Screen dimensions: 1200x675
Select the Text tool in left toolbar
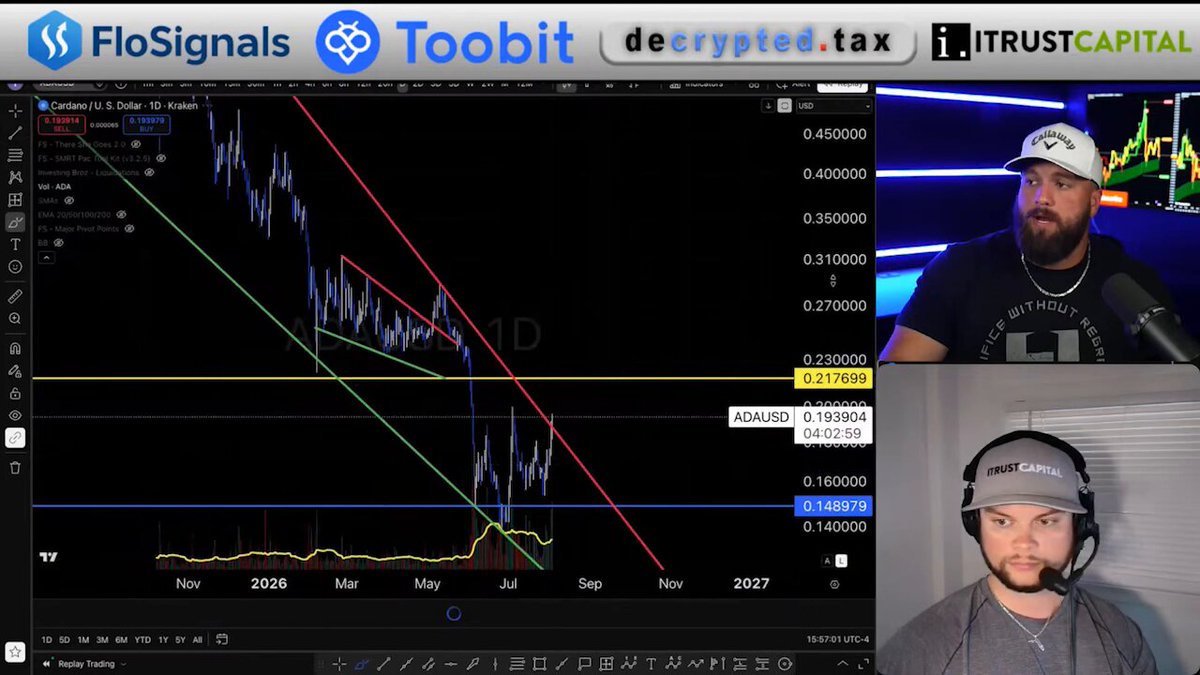click(x=15, y=244)
